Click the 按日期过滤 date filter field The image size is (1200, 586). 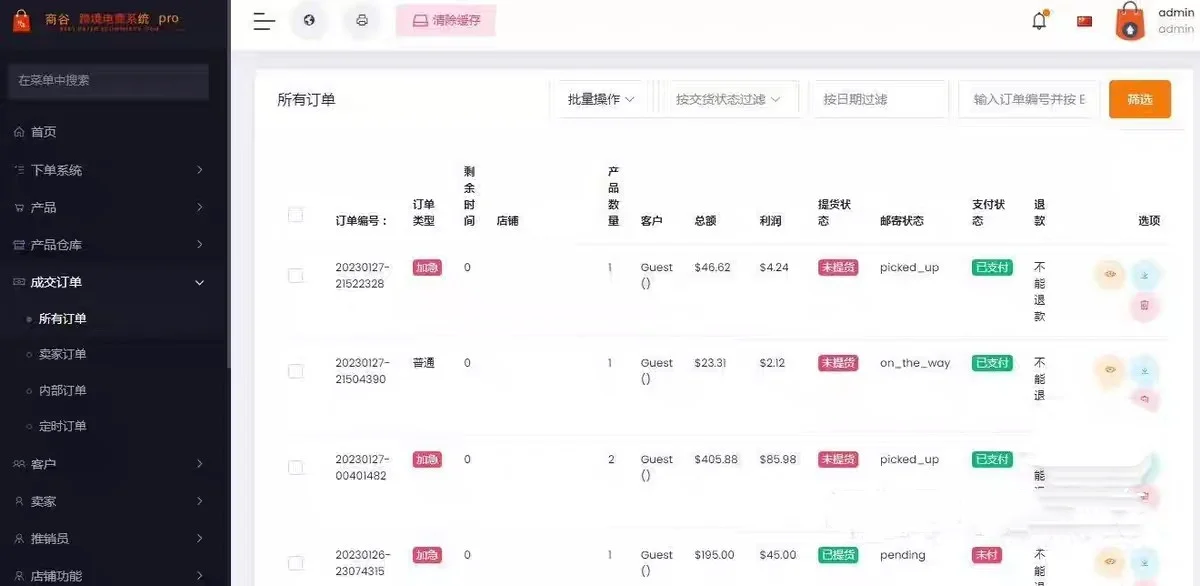878,99
